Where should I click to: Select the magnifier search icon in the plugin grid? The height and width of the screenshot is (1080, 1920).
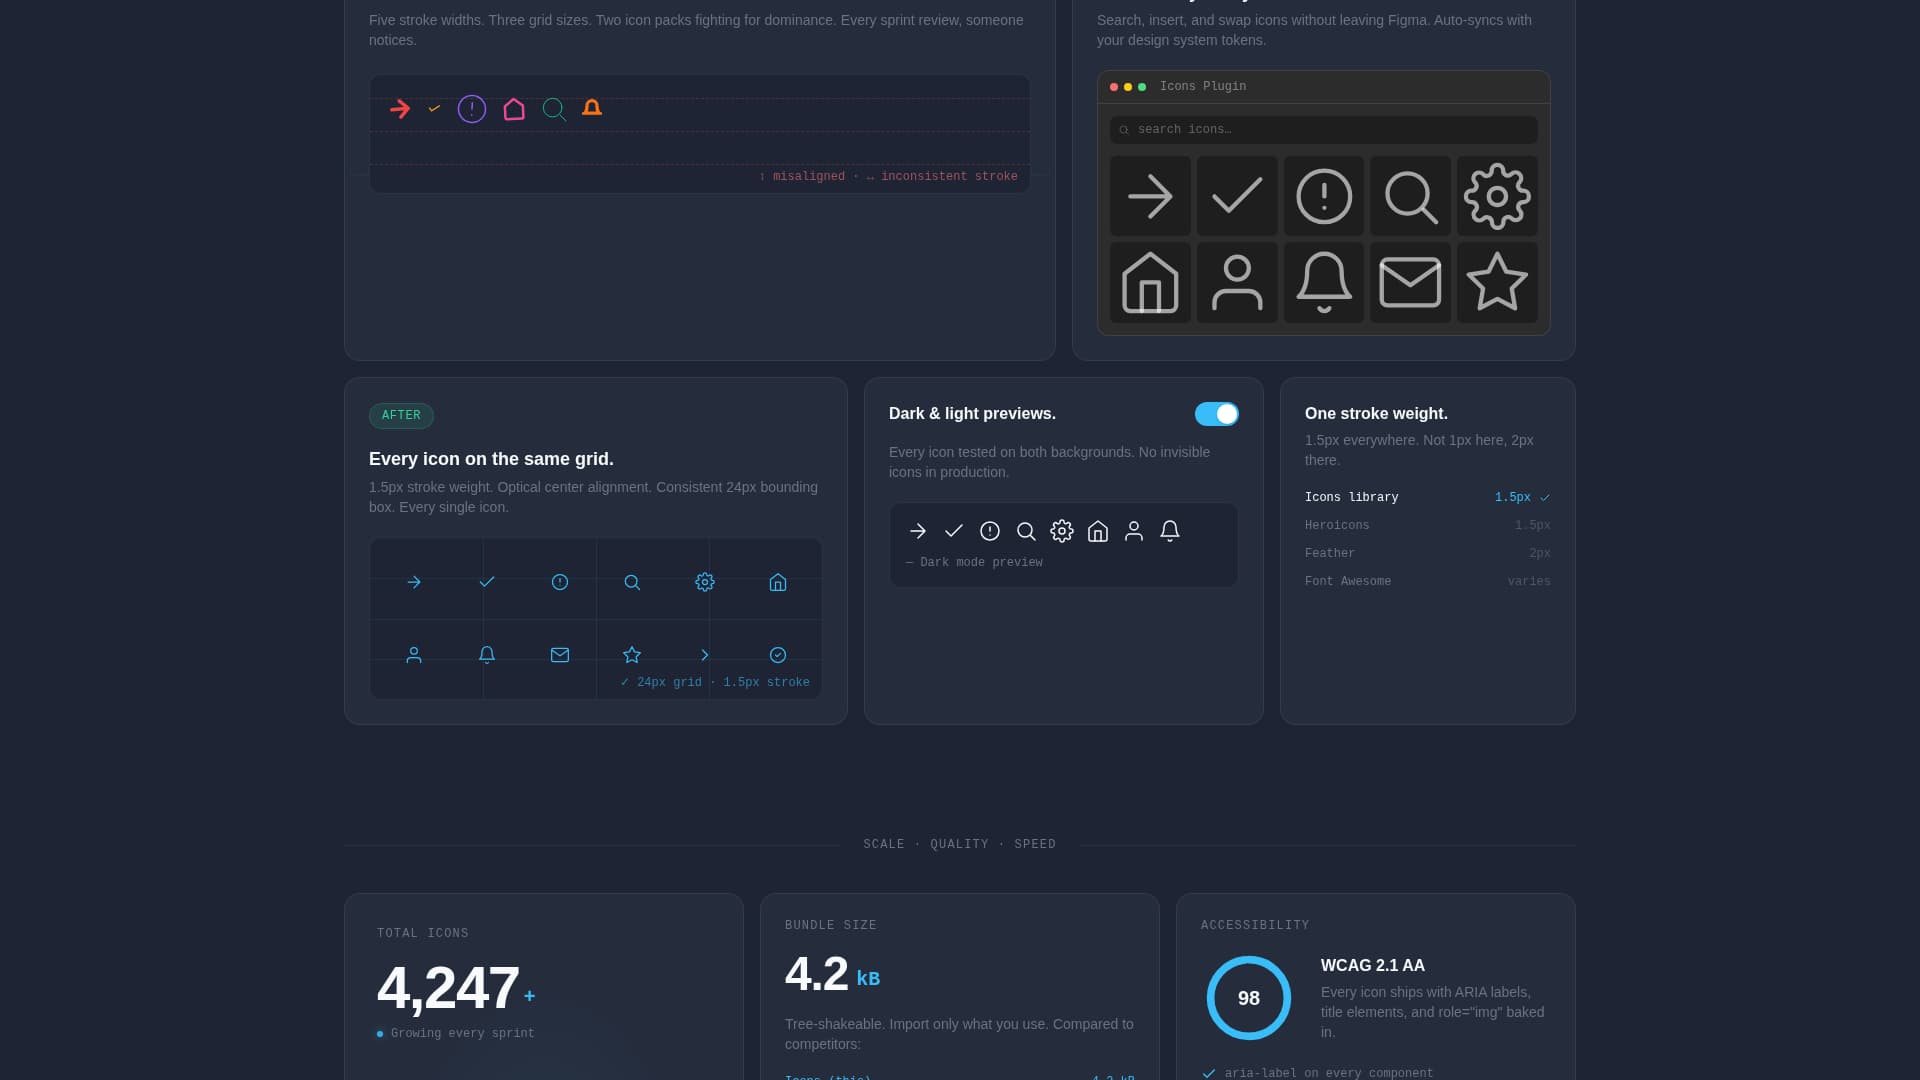point(1410,196)
